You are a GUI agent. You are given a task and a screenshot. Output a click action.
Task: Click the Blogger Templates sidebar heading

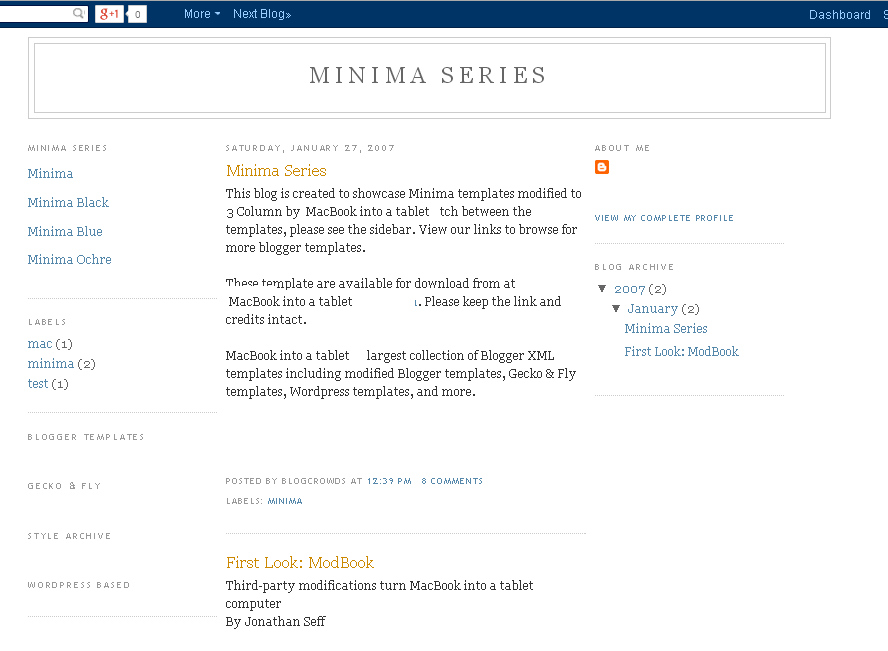86,437
